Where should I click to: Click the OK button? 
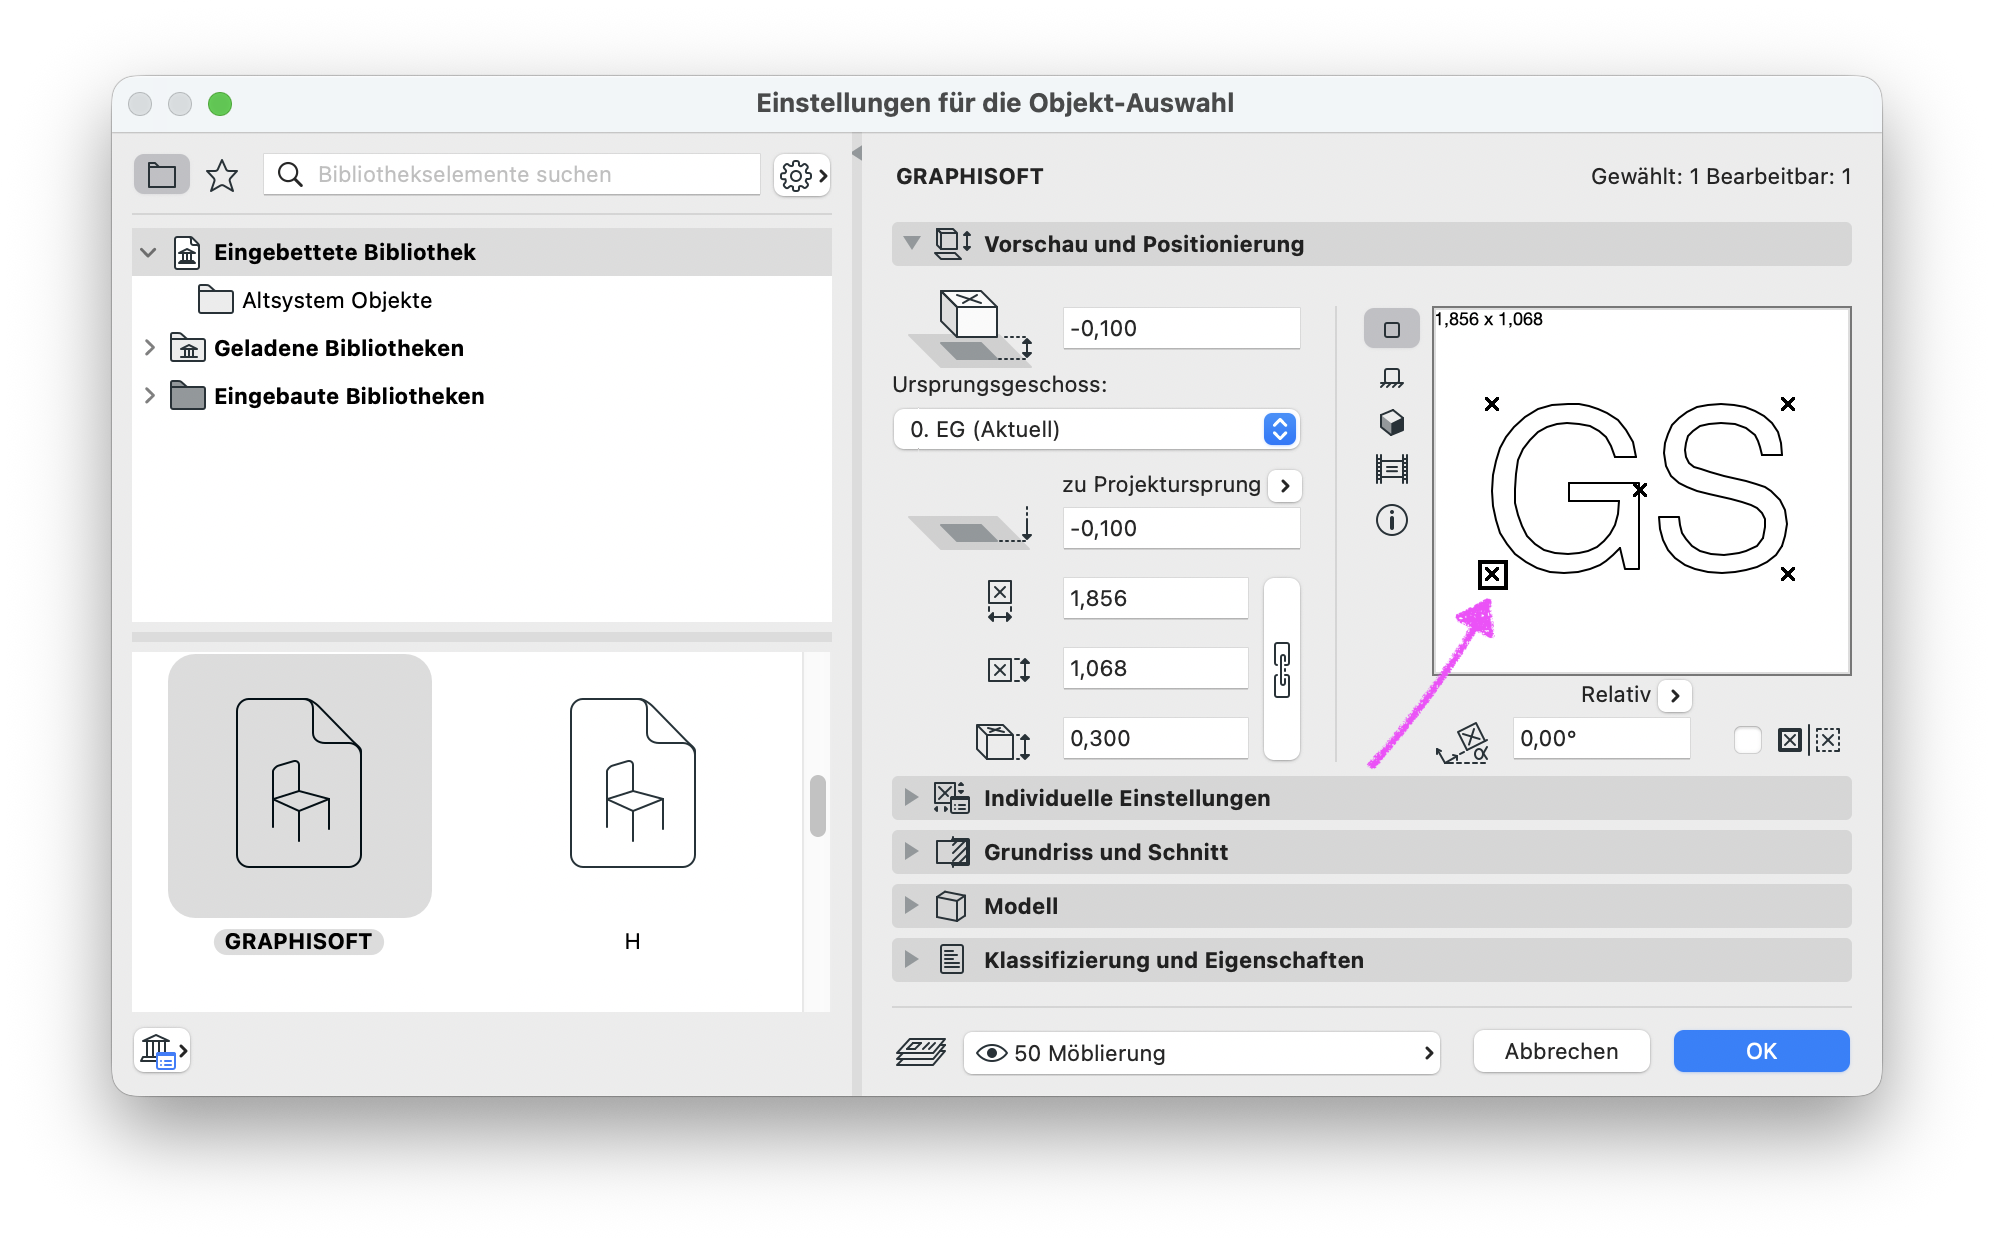coord(1761,1051)
